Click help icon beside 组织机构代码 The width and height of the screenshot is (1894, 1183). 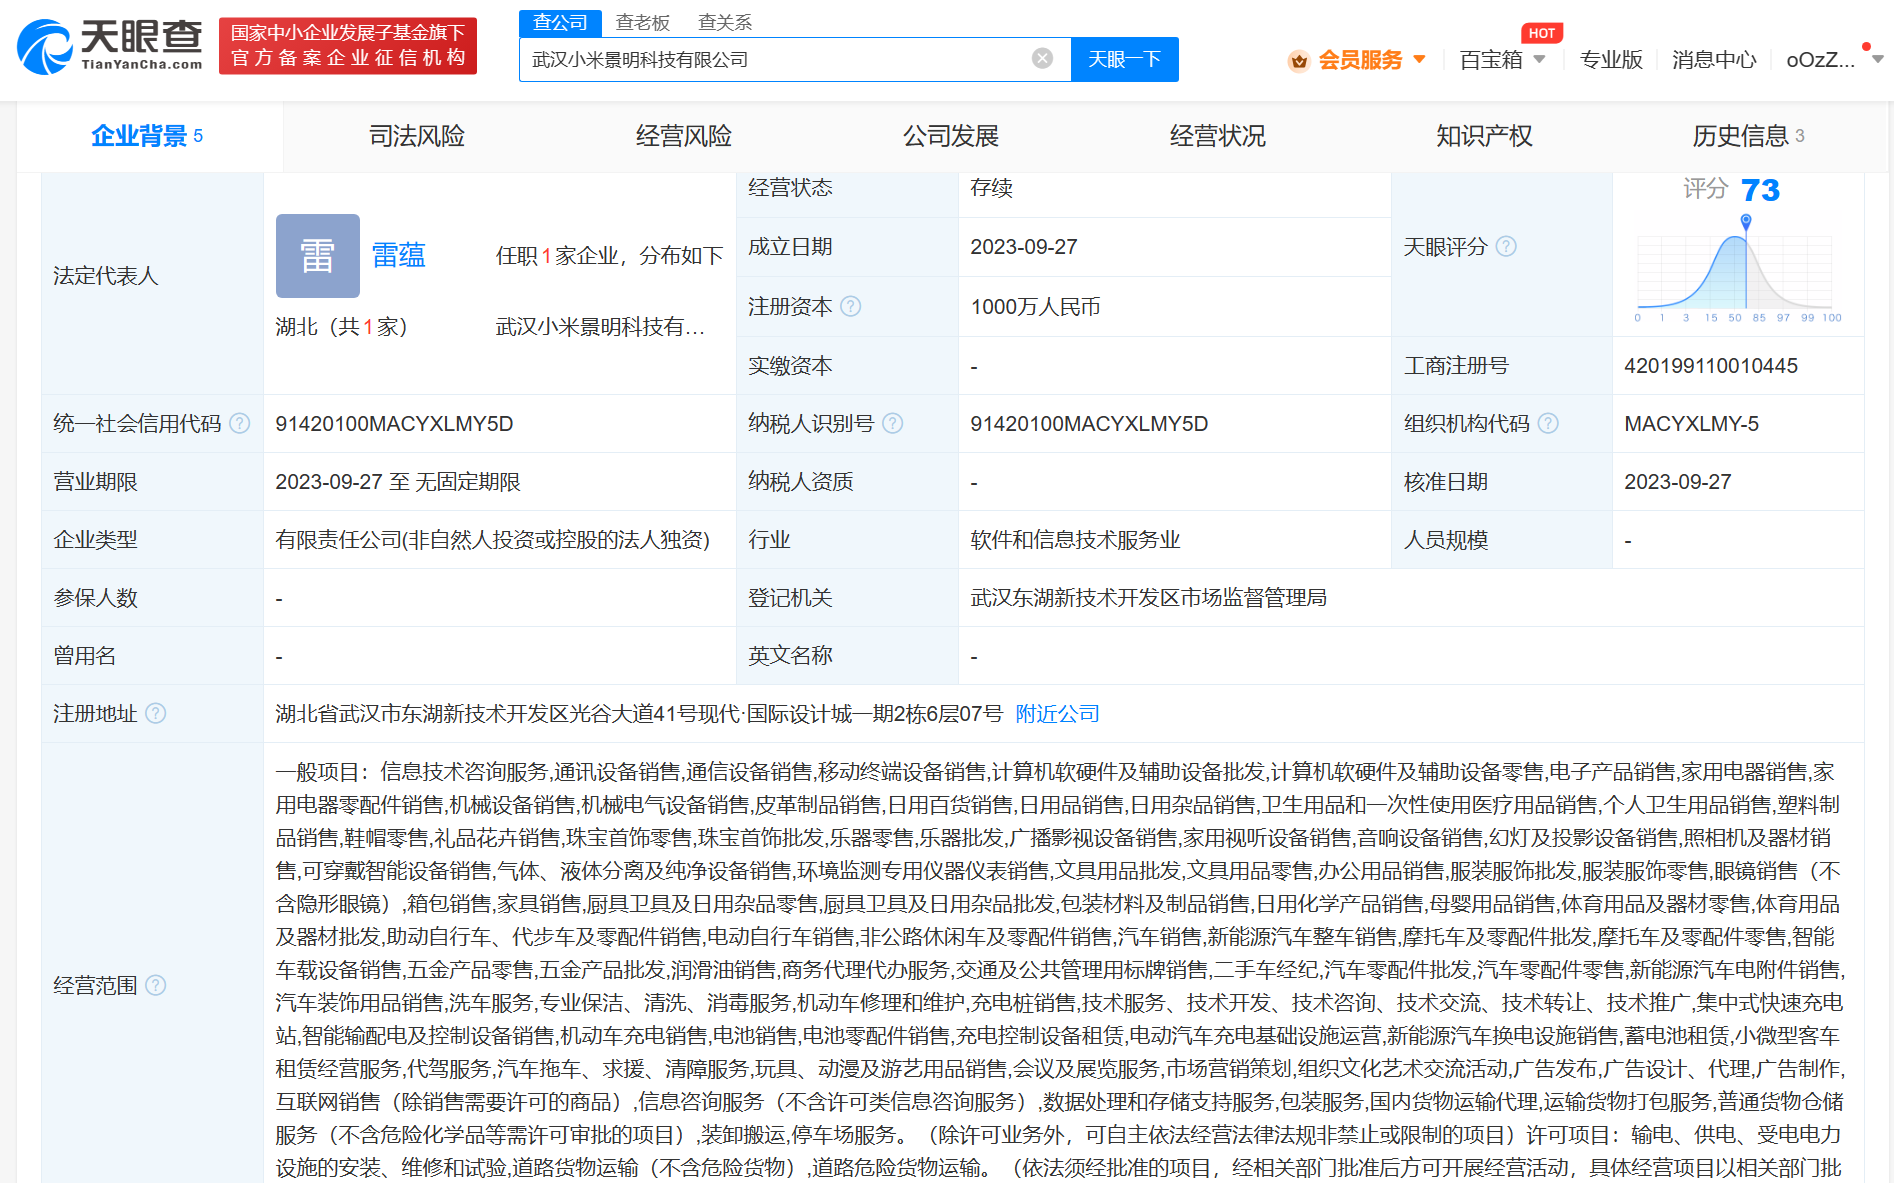click(x=1548, y=424)
